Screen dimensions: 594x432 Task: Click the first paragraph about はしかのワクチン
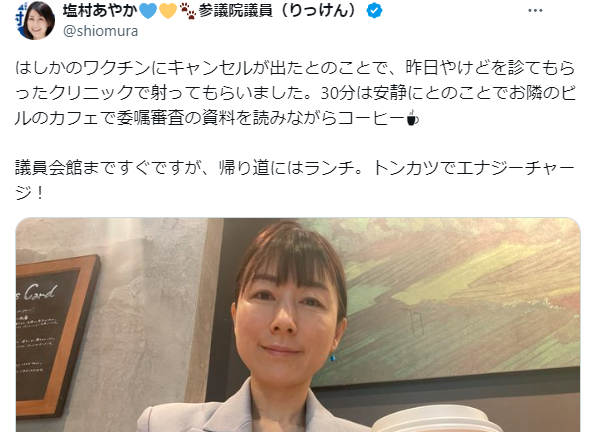(295, 93)
